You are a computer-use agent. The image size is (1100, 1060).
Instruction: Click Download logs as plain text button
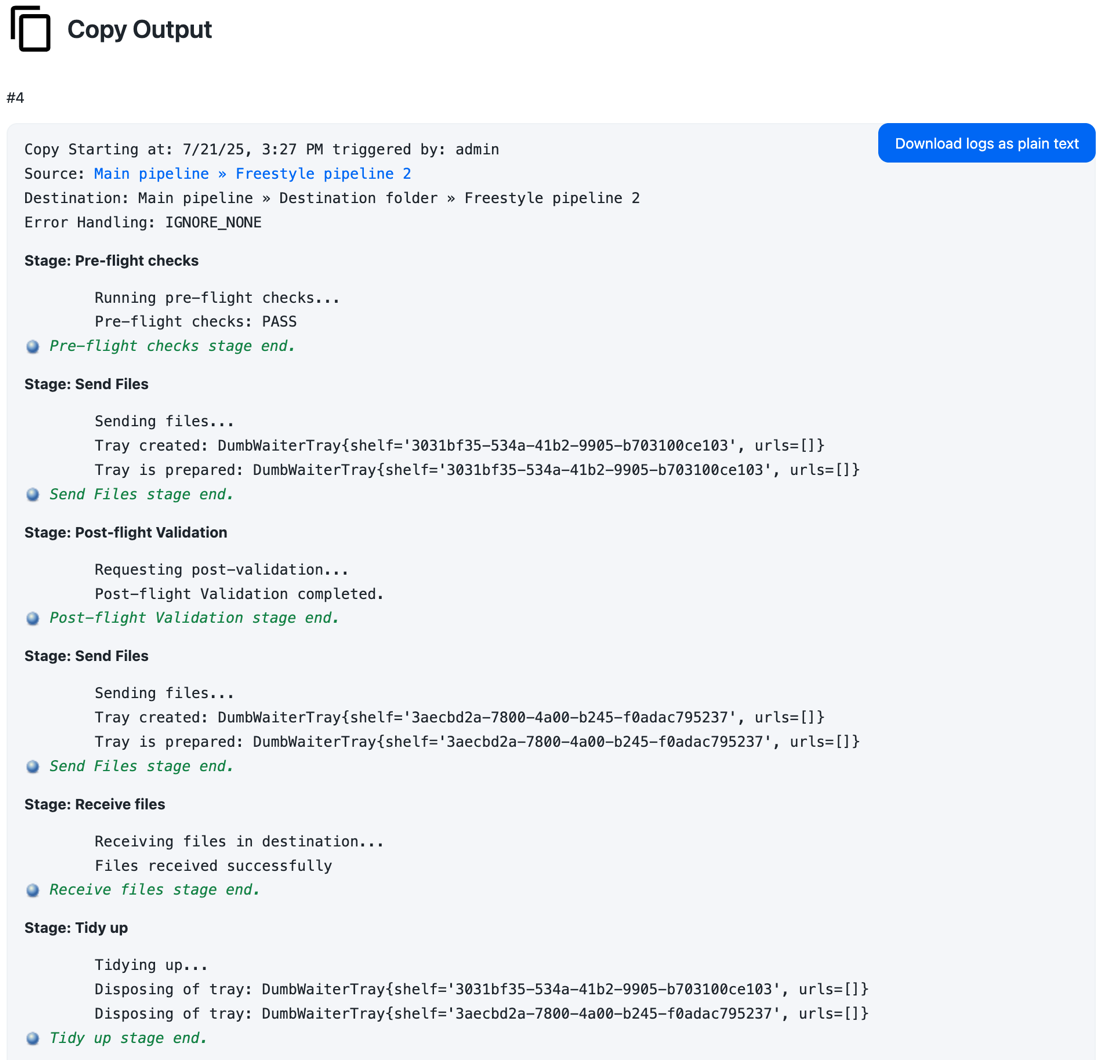click(986, 143)
